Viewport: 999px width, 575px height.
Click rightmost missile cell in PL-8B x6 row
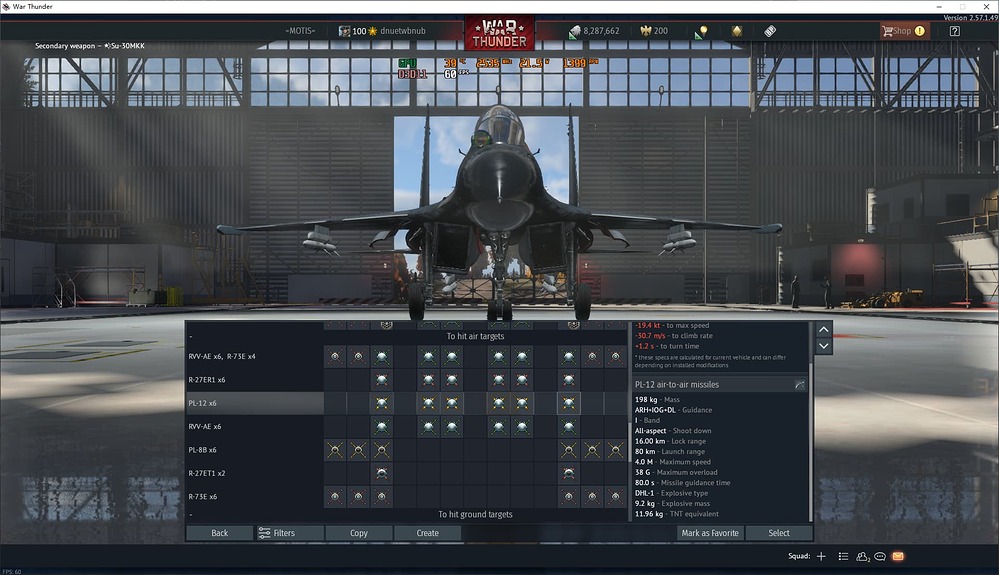point(615,450)
